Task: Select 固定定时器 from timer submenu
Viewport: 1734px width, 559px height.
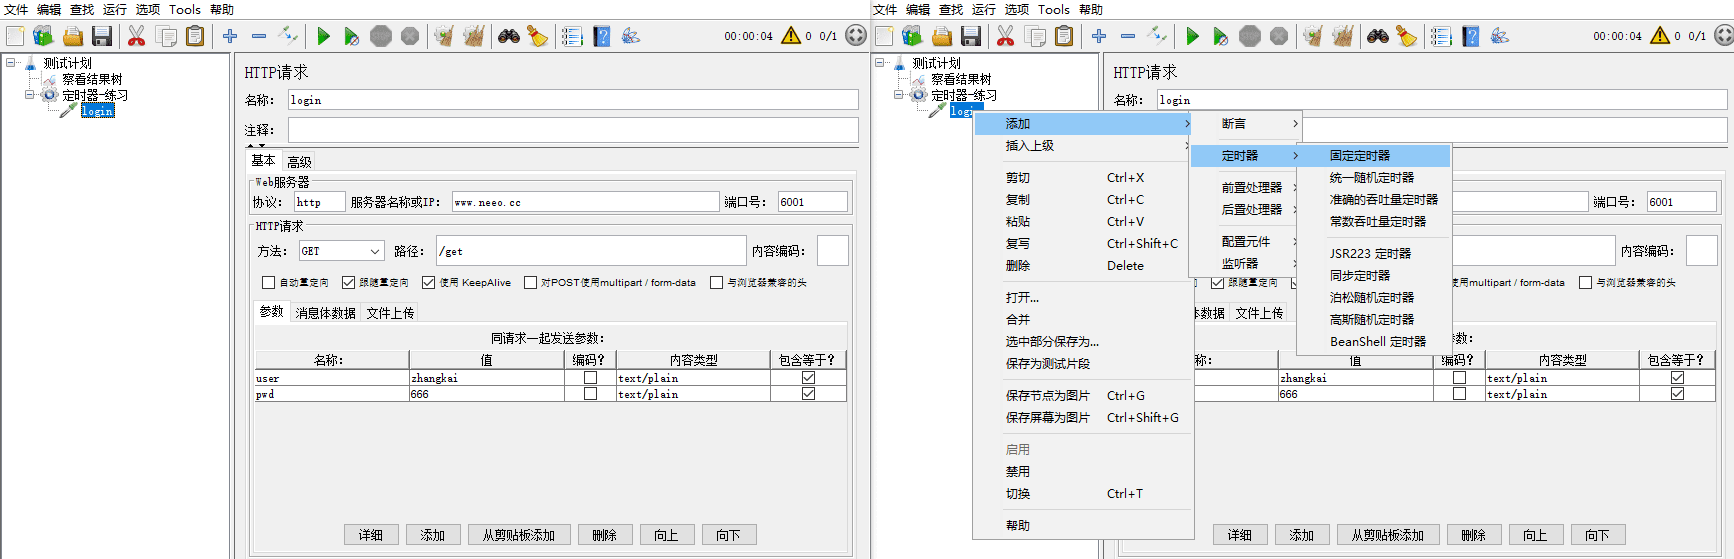Action: pos(1374,156)
